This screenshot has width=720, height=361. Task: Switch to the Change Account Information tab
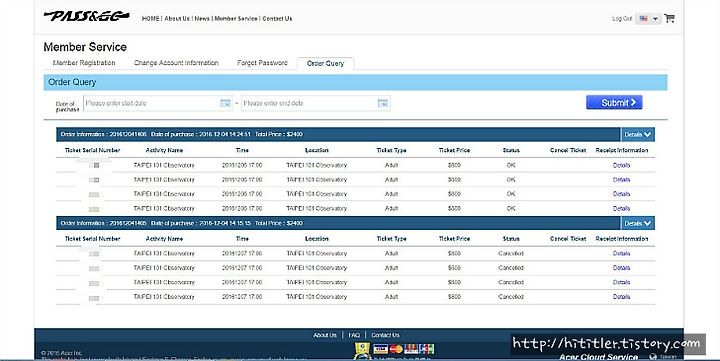[x=176, y=63]
